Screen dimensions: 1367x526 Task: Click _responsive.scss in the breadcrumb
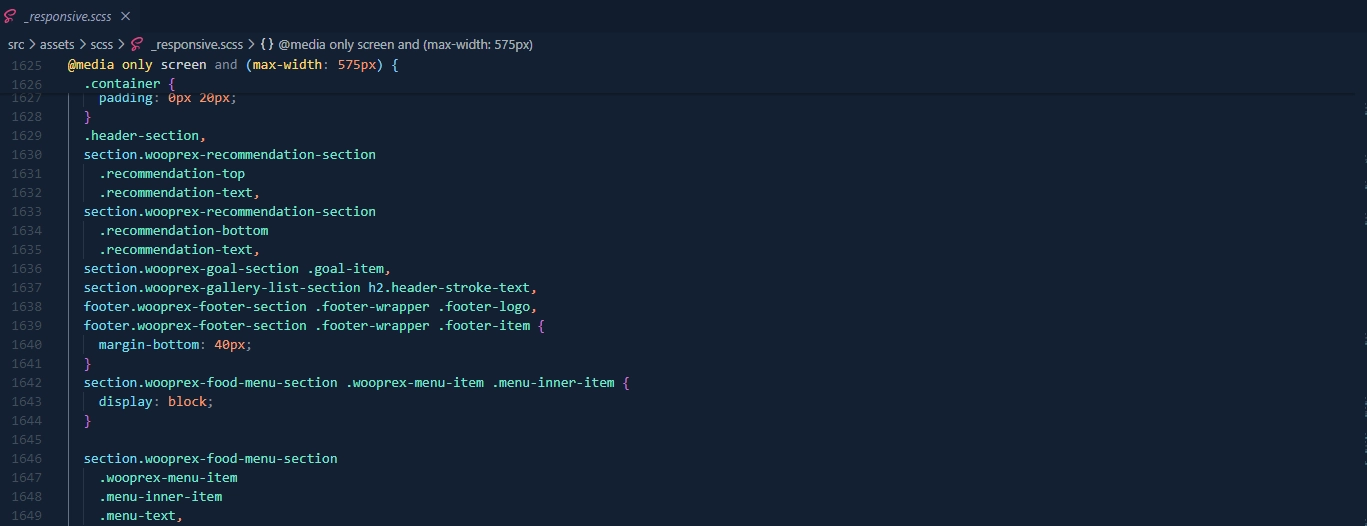(x=197, y=45)
